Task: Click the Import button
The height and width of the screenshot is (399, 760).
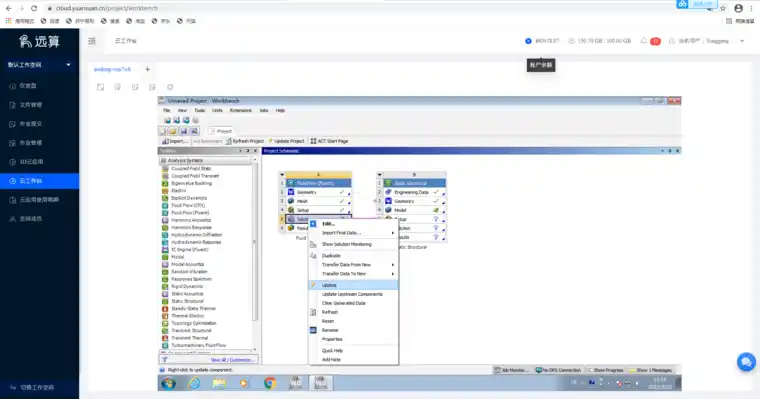Action: coord(174,141)
